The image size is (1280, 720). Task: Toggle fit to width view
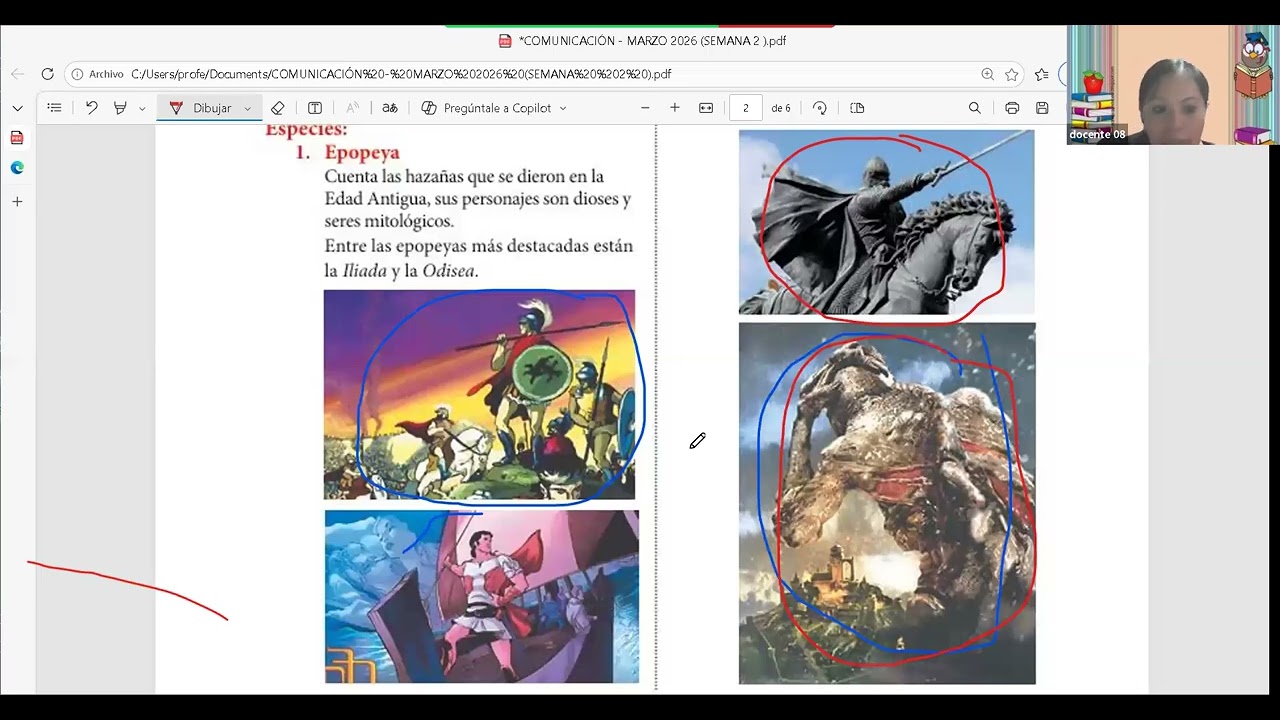[x=706, y=108]
